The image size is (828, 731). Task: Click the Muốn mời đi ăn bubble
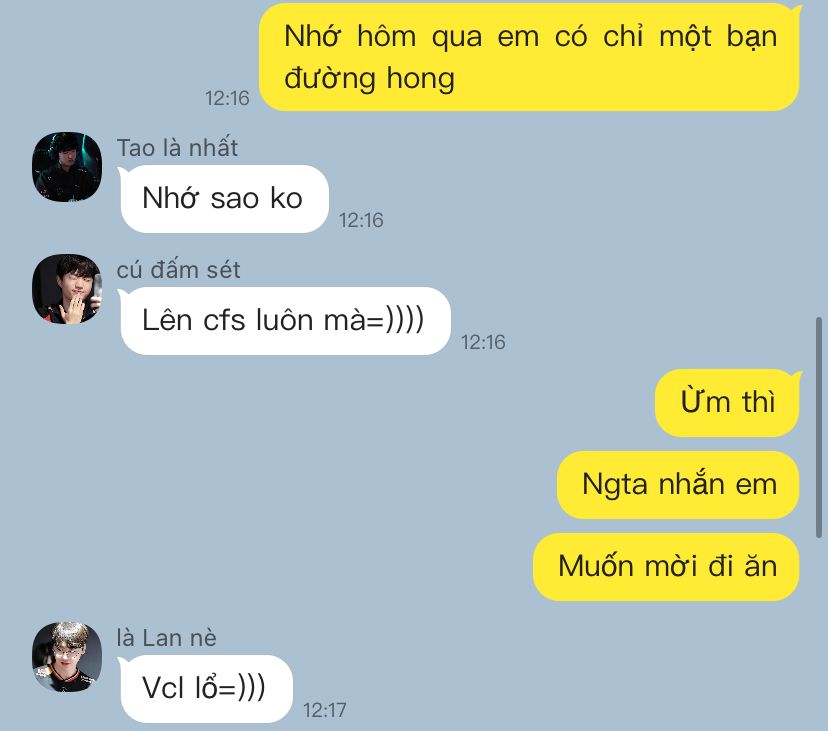(666, 567)
